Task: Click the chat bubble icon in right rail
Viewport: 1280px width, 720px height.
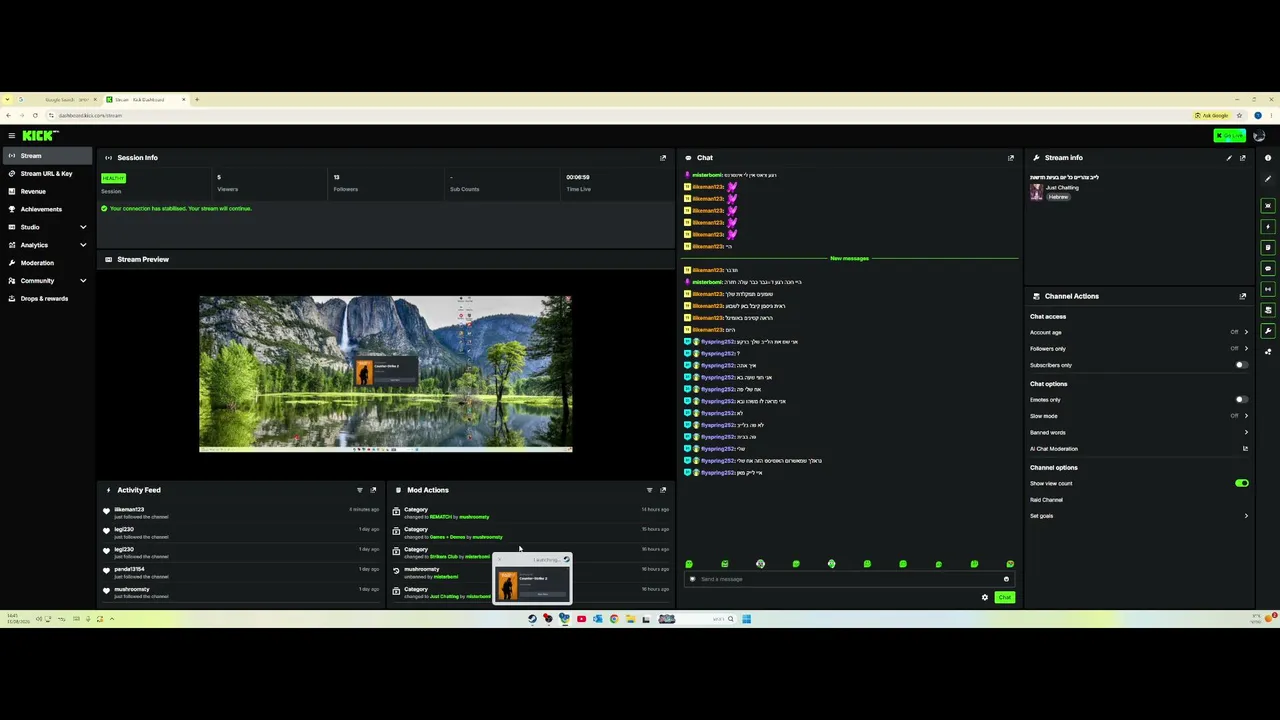Action: (1268, 269)
